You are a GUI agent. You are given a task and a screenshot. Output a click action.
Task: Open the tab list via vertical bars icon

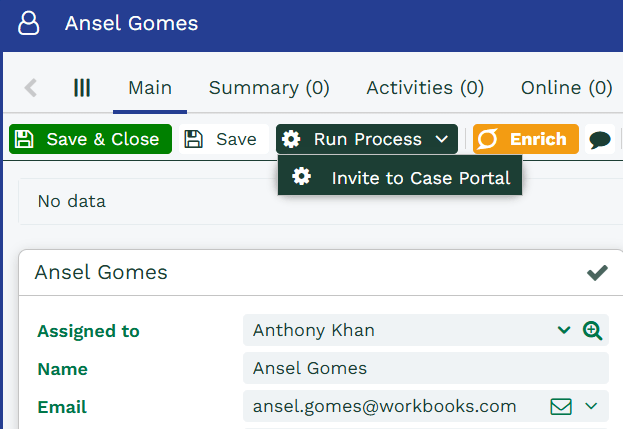pyautogui.click(x=82, y=88)
